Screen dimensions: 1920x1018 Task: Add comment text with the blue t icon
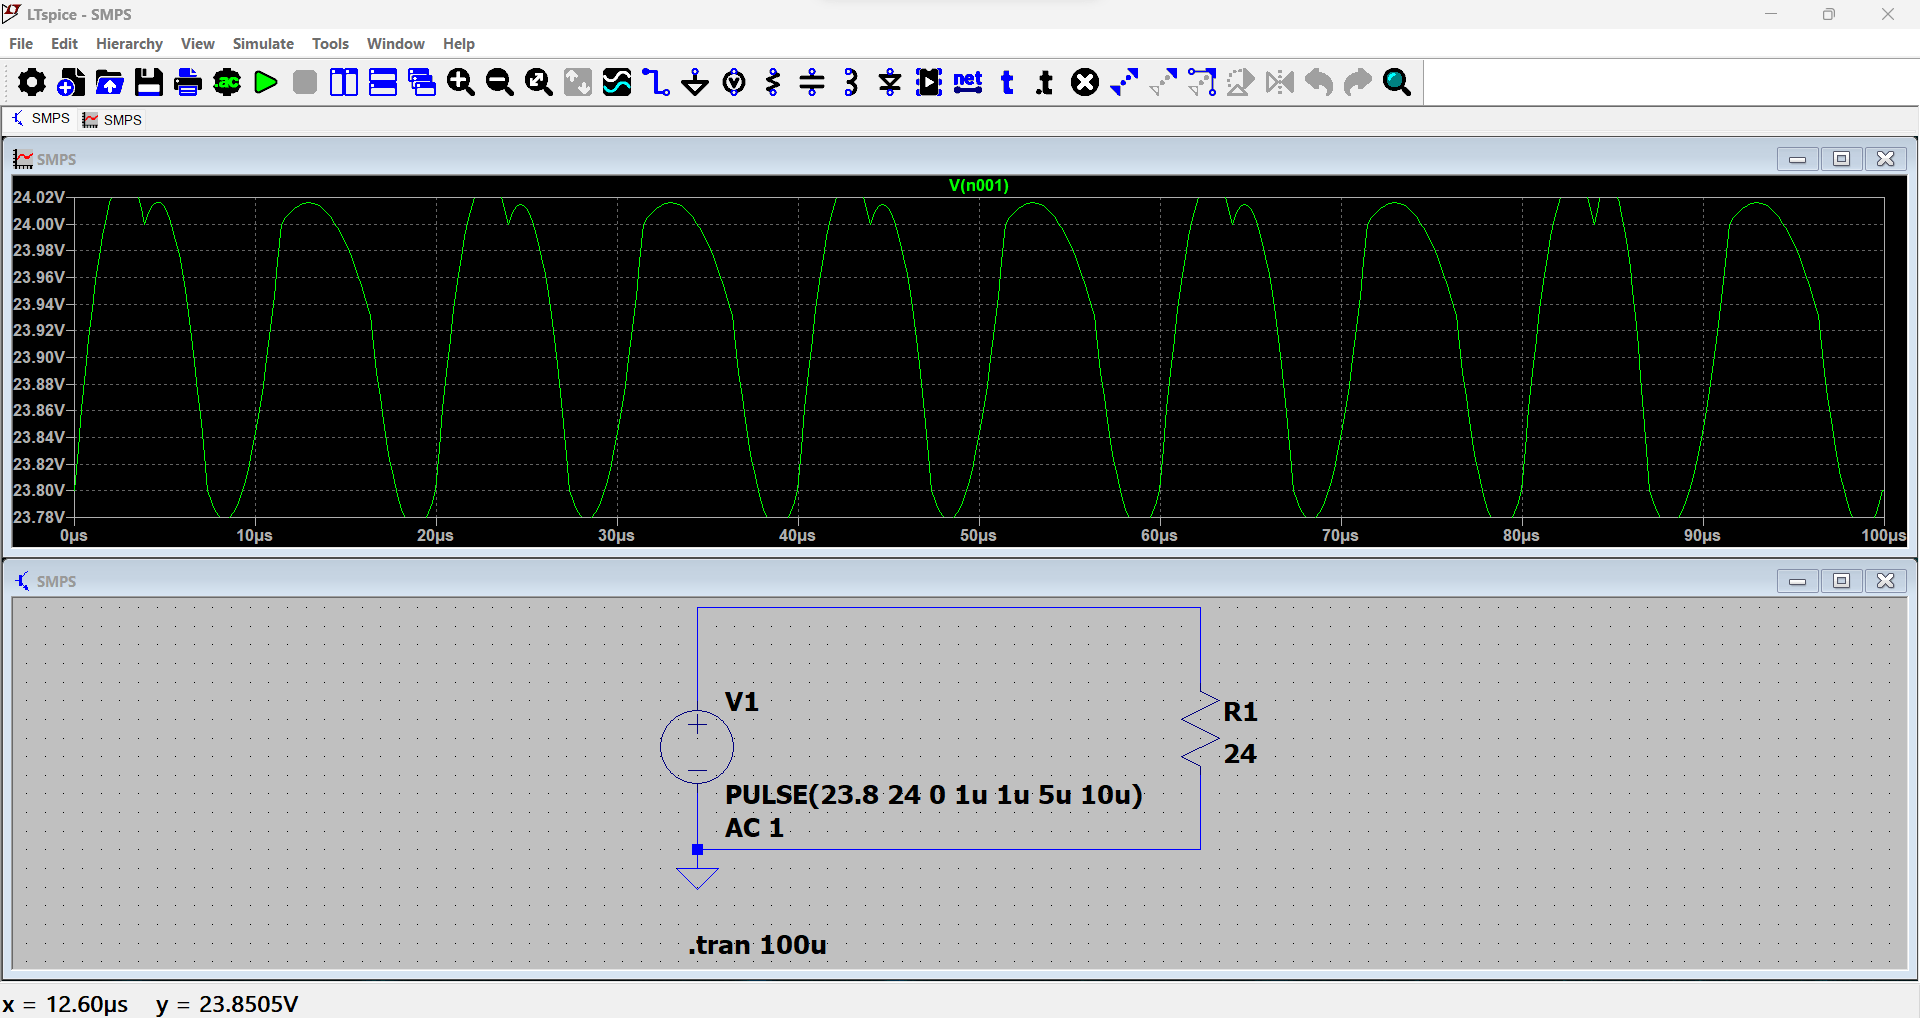click(1007, 82)
